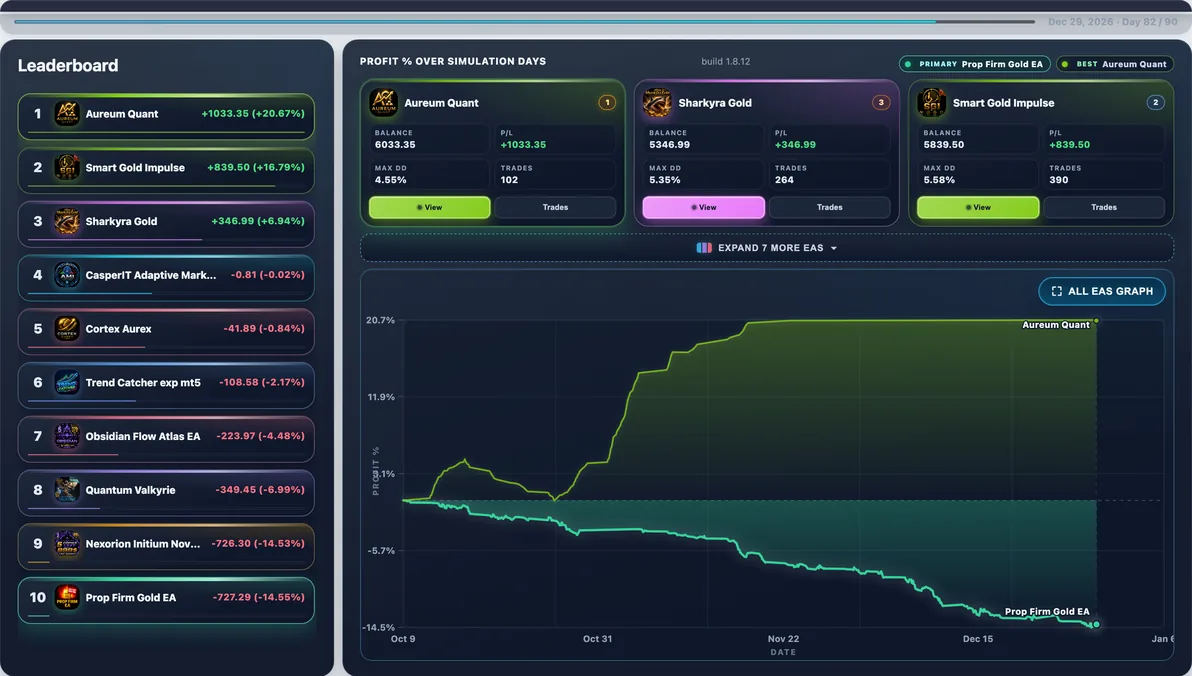
Task: Open Trades for Aureum Quant
Action: (x=555, y=208)
